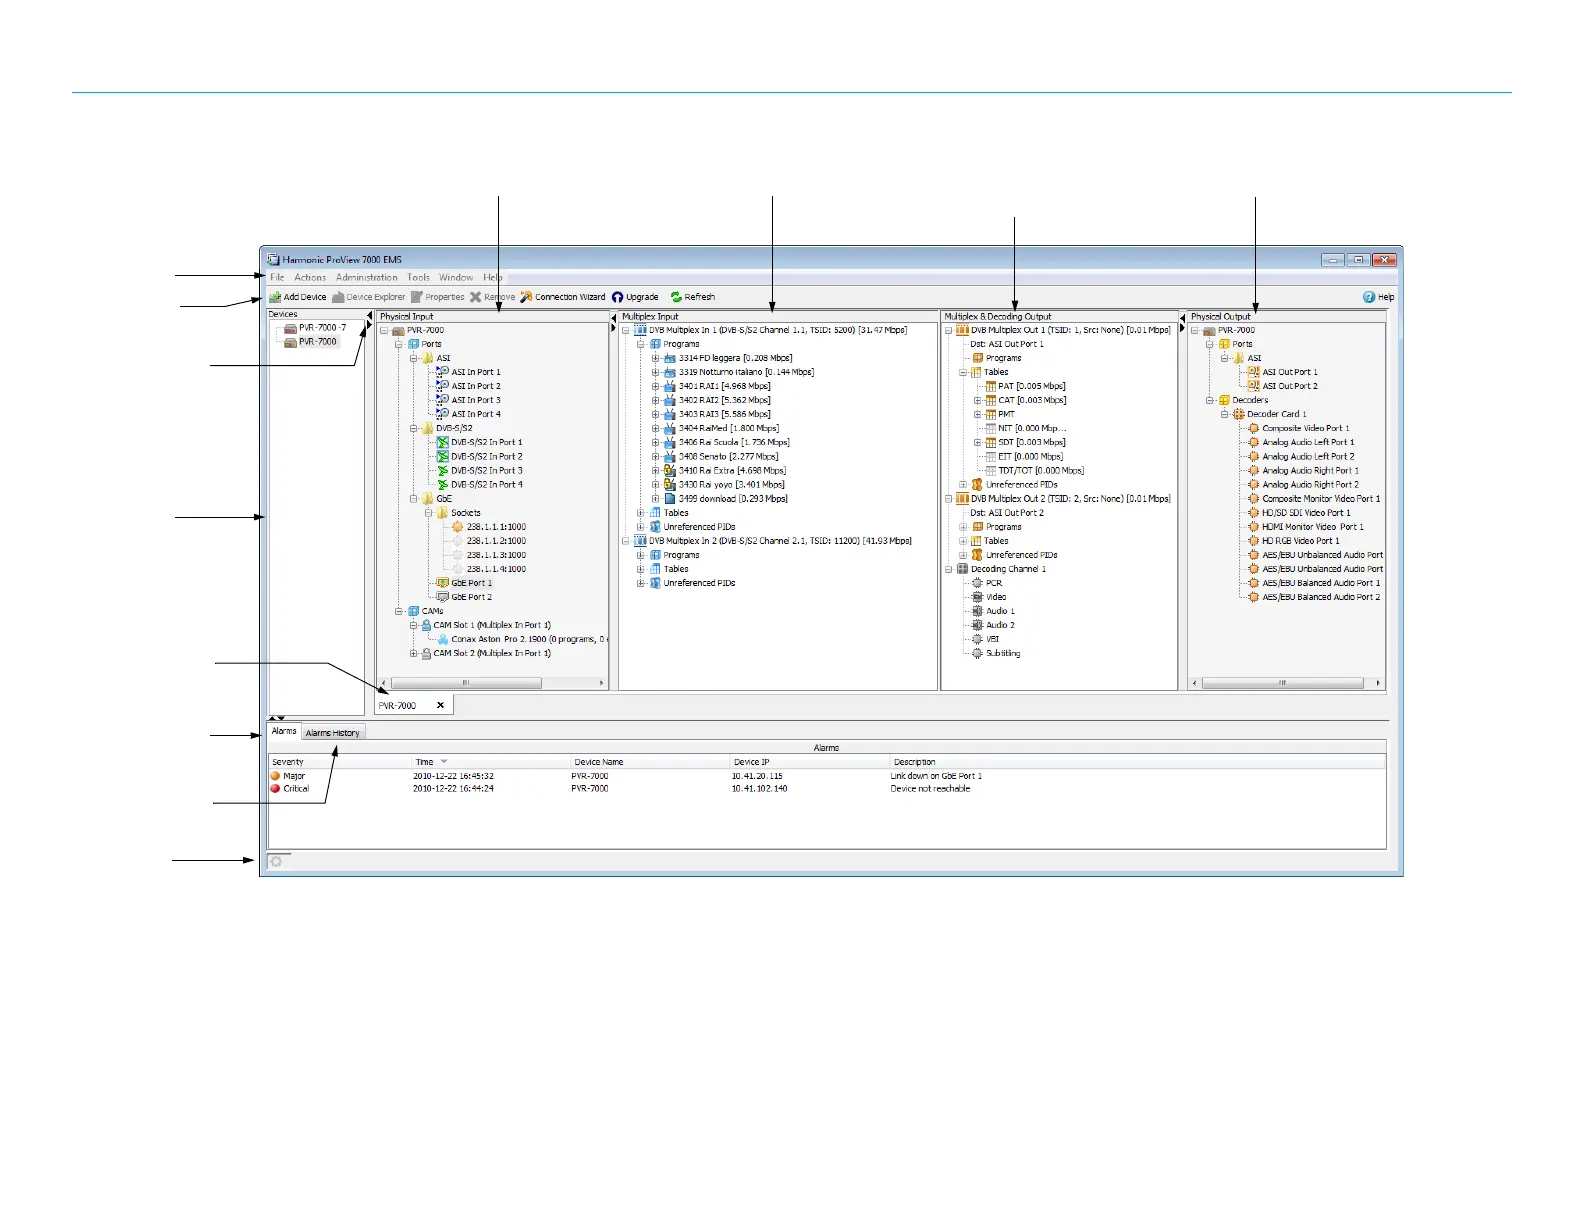Viewport: 1584px width, 1224px height.
Task: Click the Upgrade toolbar icon
Action: pos(617,297)
